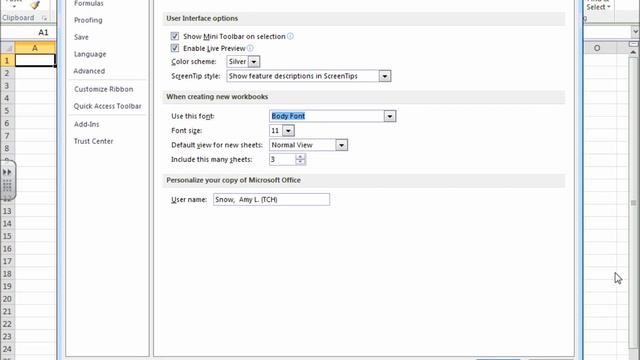This screenshot has height=360, width=640.
Task: Open the Font size dropdown arrow
Action: [288, 131]
